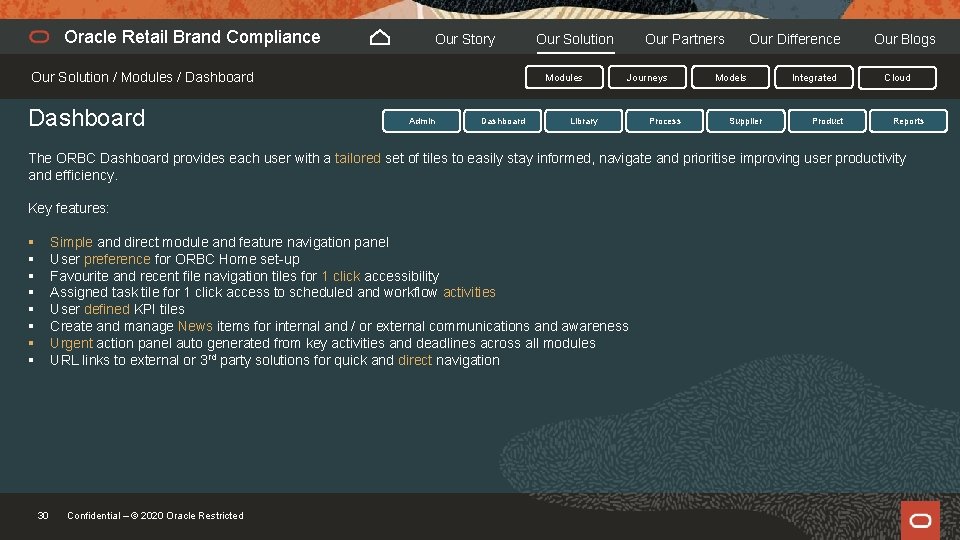Viewport: 960px width, 540px height.
Task: Open the Models button
Action: pyautogui.click(x=730, y=78)
